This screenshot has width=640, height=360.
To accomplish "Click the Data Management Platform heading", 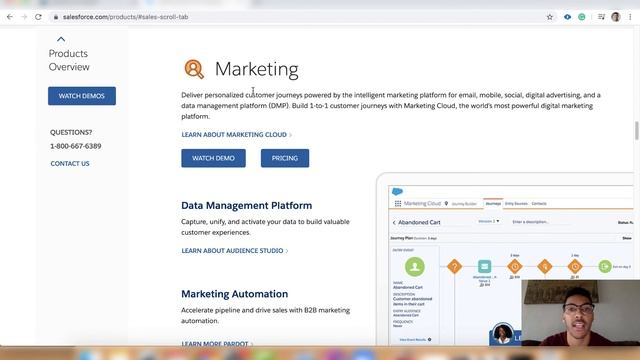I will 247,205.
